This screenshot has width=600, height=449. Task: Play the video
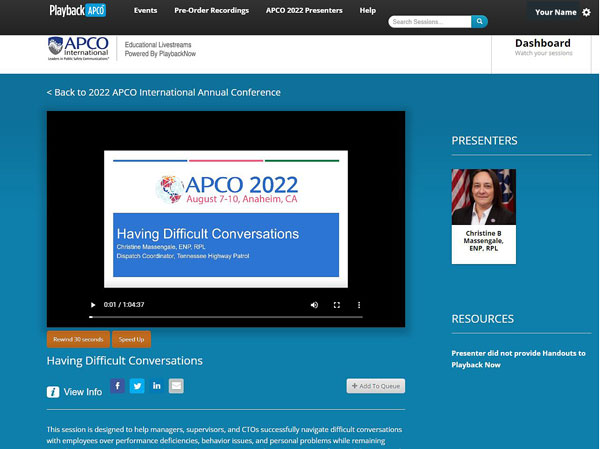(x=93, y=305)
